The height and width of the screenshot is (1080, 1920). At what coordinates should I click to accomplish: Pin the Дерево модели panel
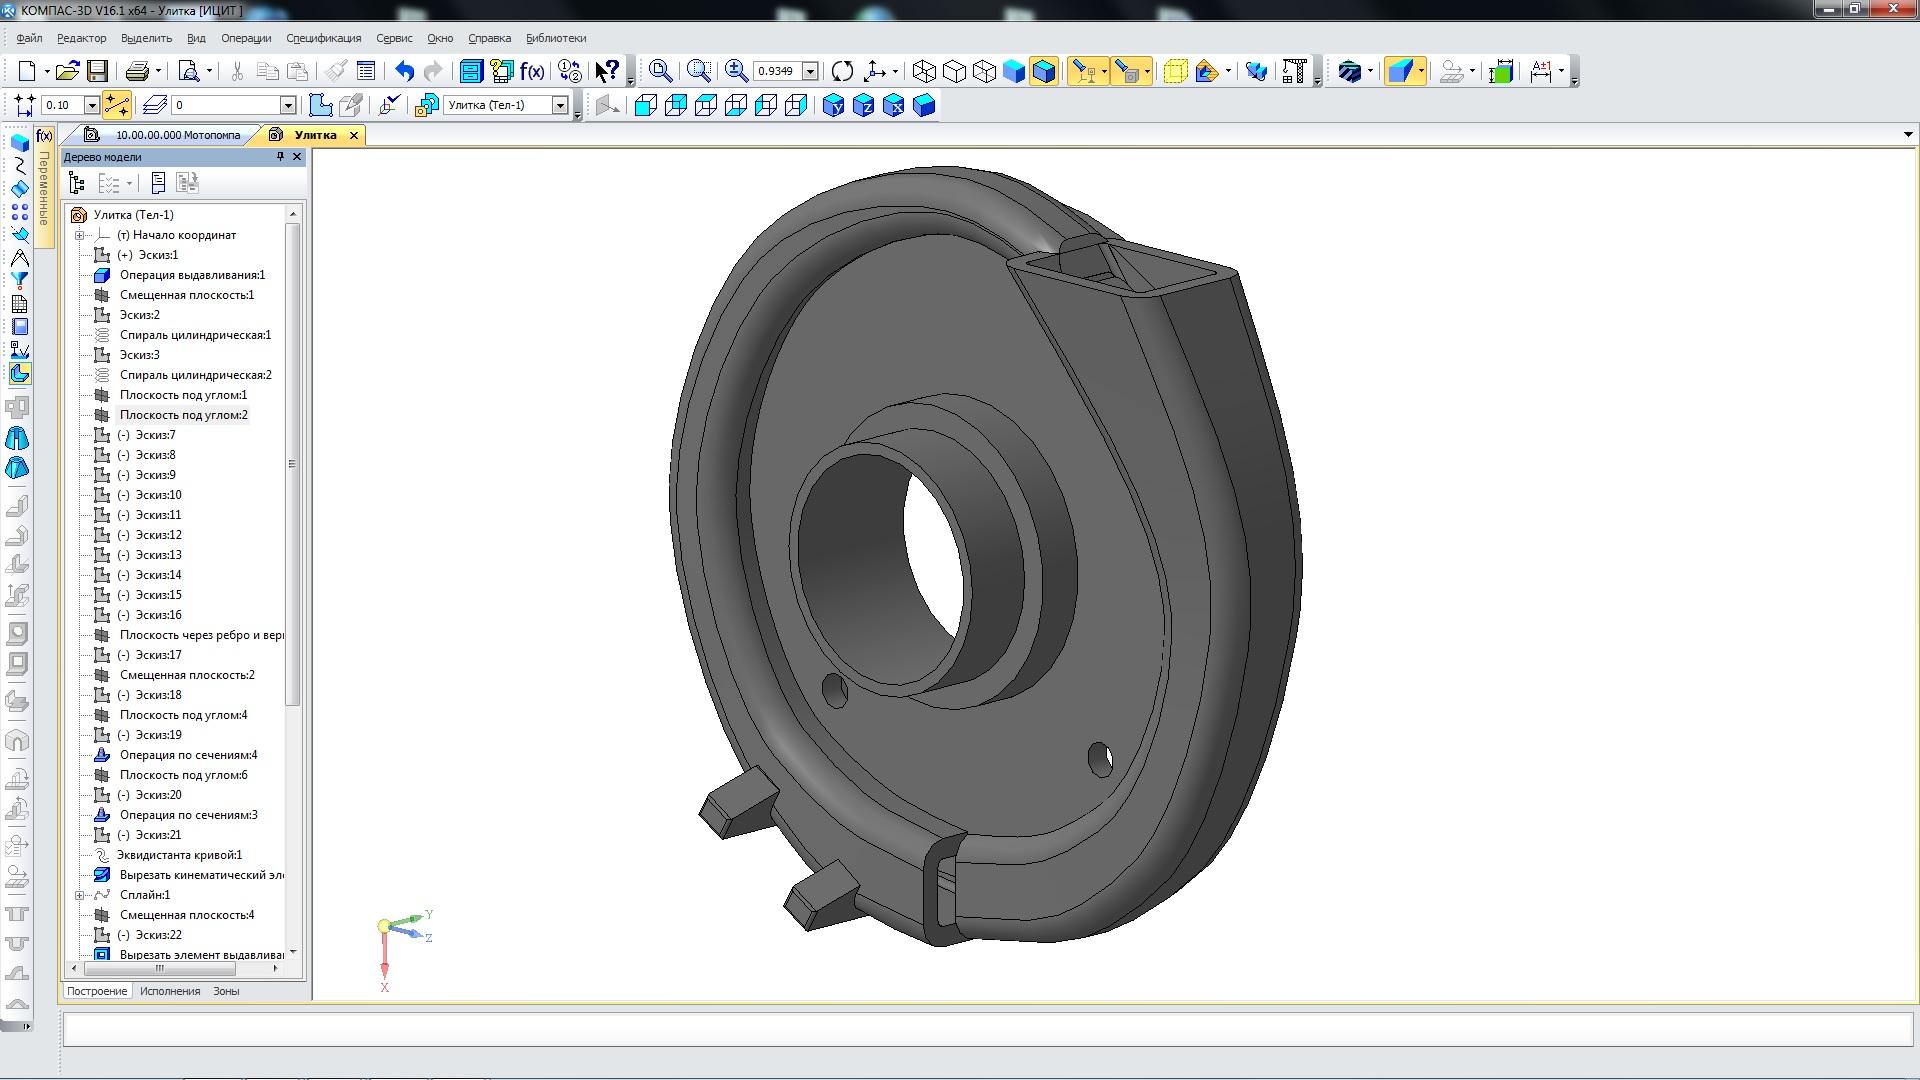pyautogui.click(x=280, y=157)
